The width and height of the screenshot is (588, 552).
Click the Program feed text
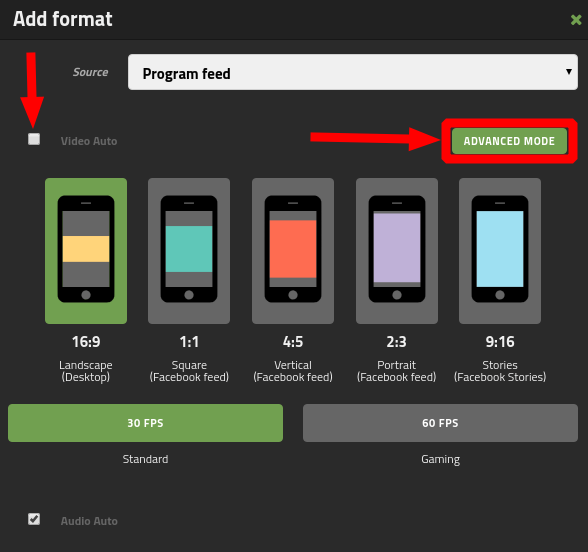click(x=186, y=74)
